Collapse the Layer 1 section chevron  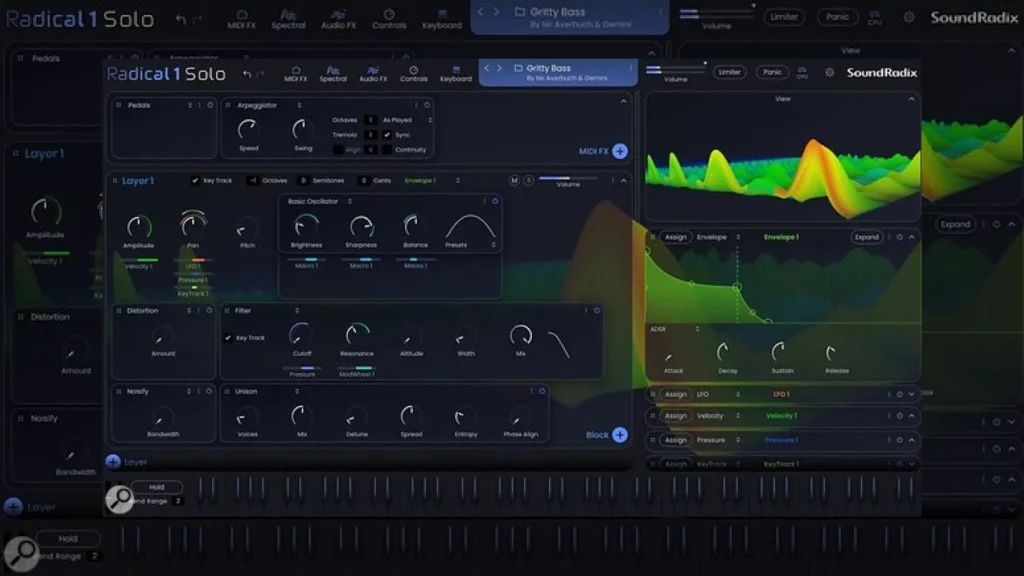(x=624, y=180)
